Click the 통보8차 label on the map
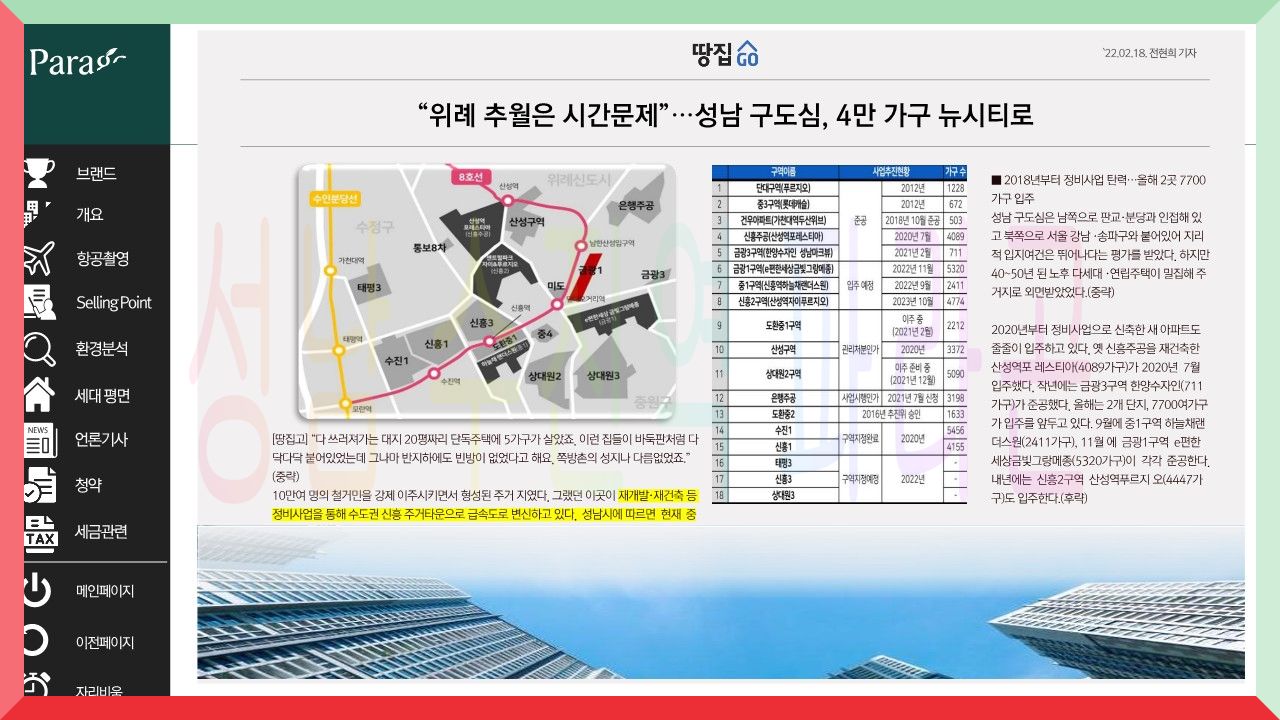This screenshot has height=720, width=1280. (430, 246)
